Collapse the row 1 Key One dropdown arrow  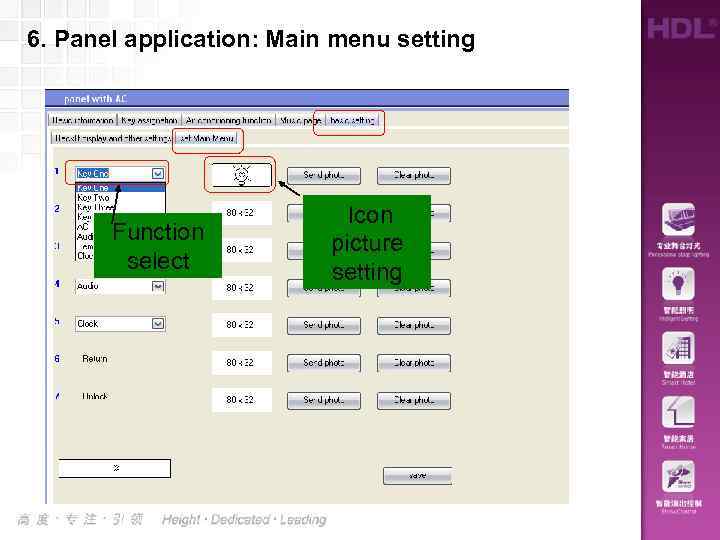[x=158, y=174]
